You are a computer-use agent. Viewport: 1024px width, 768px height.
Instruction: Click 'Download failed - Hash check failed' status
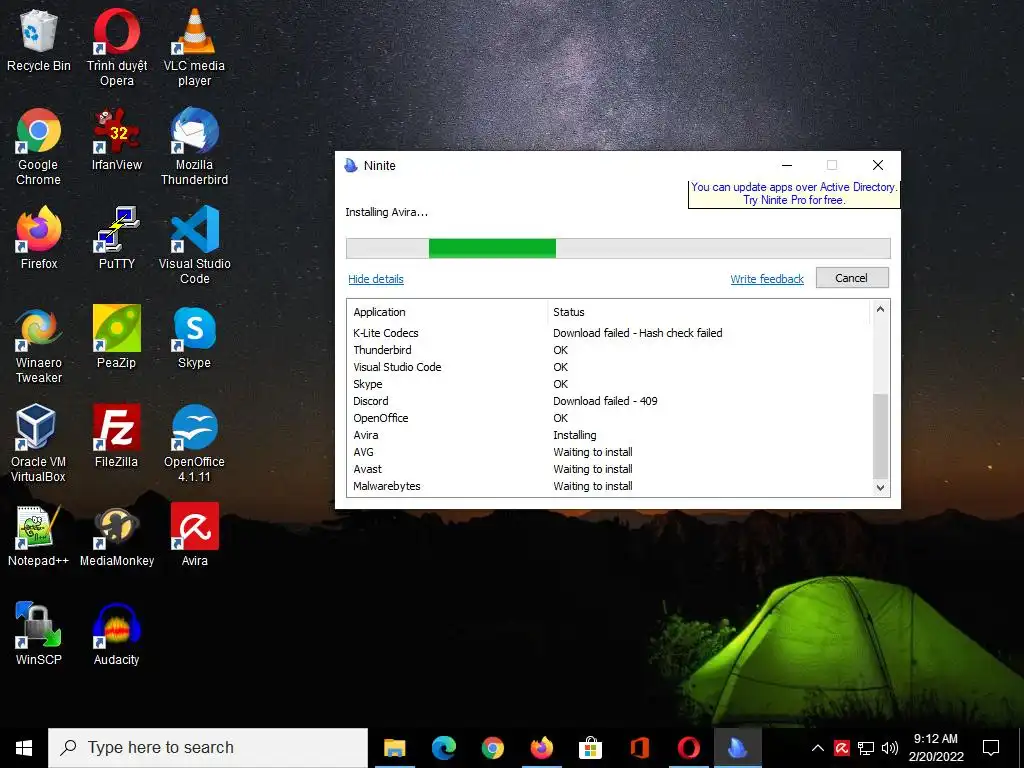click(x=637, y=333)
